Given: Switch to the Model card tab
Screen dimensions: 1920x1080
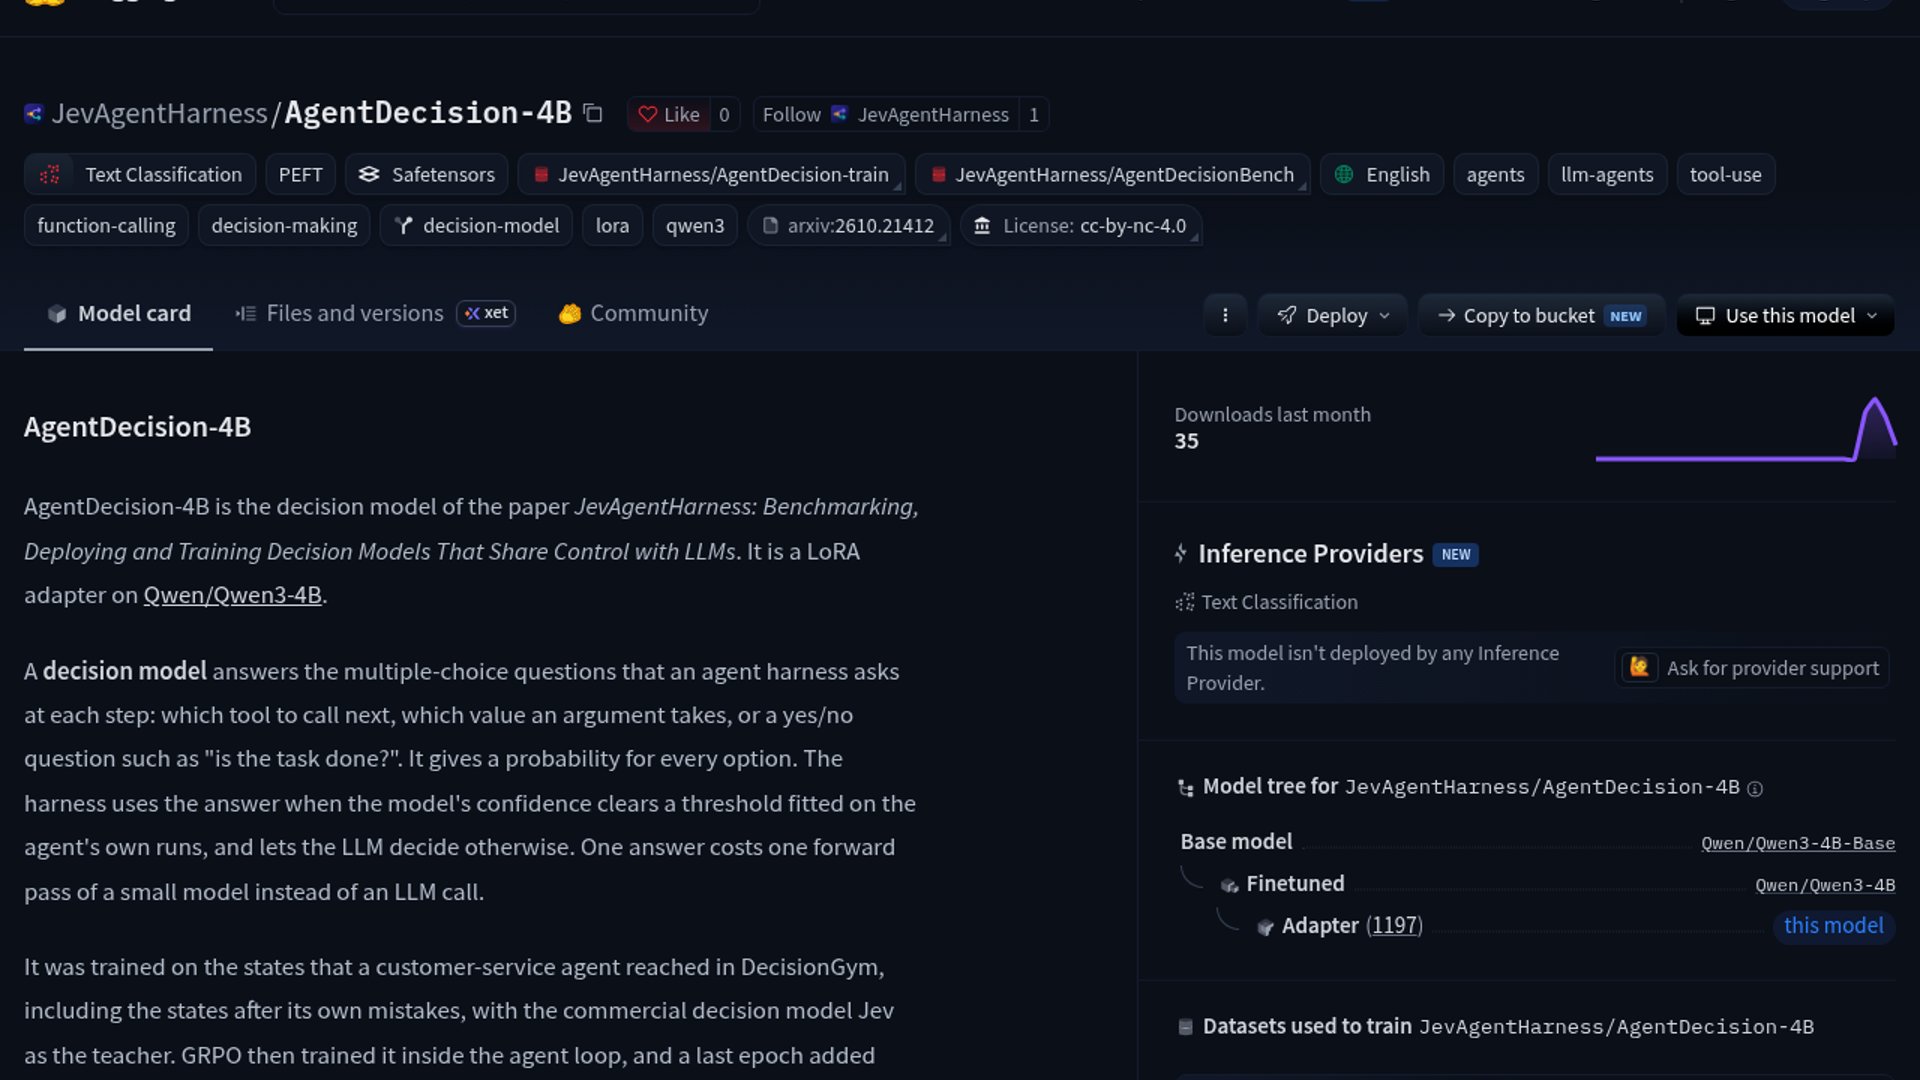Looking at the screenshot, I should point(118,314).
